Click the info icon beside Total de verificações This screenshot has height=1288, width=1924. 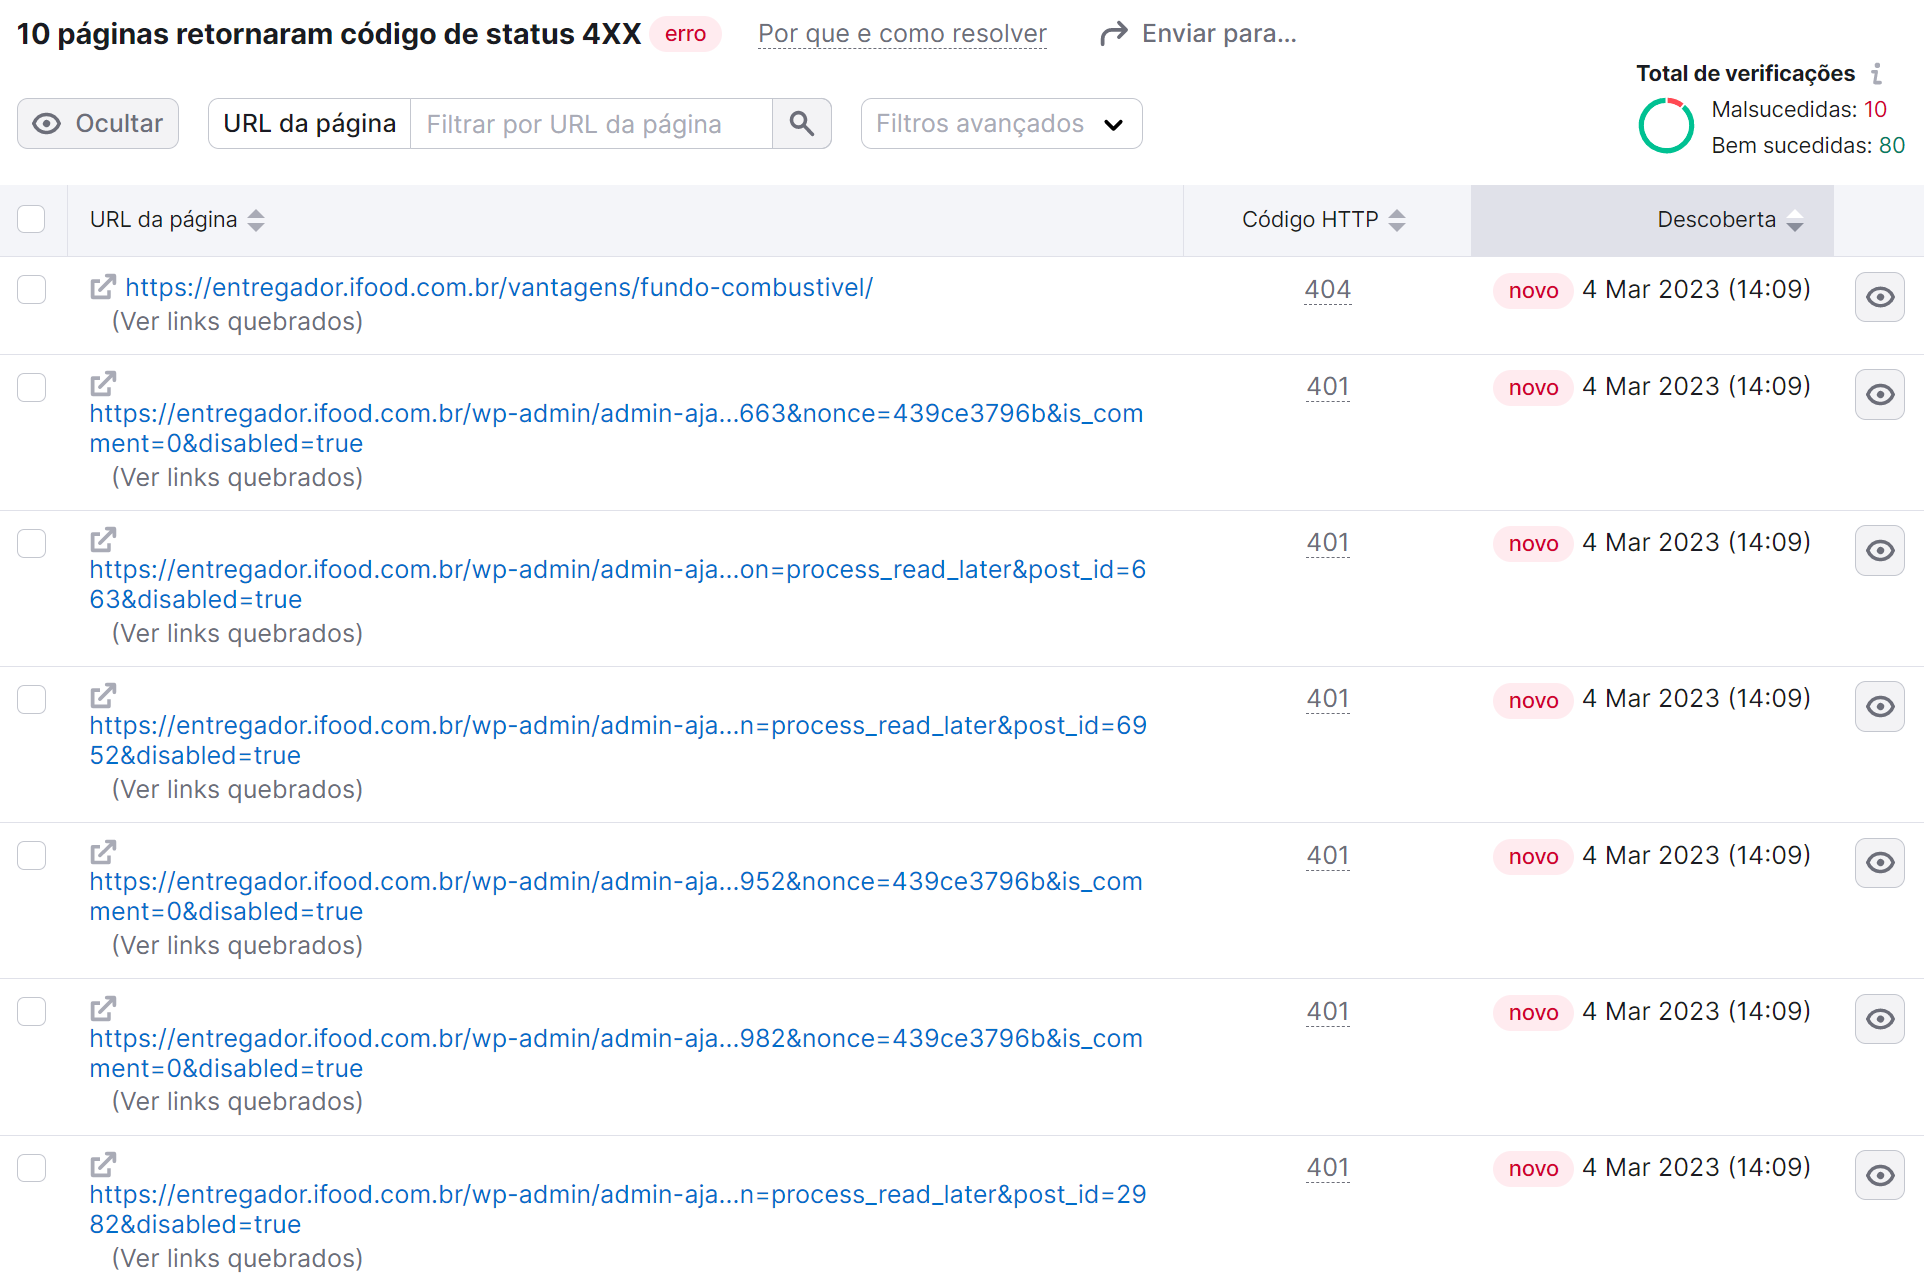click(x=1879, y=73)
